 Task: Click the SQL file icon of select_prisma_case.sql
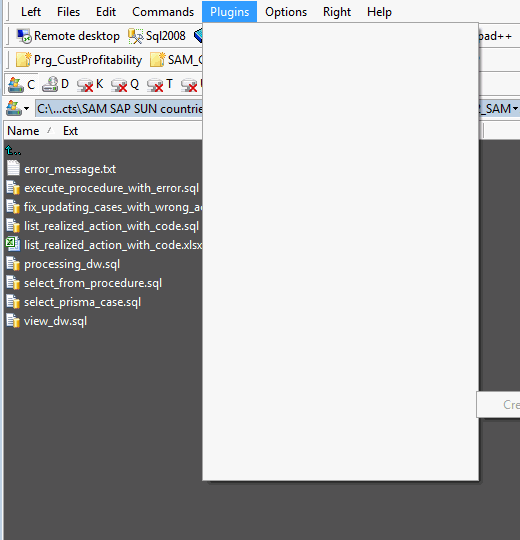[x=13, y=302]
